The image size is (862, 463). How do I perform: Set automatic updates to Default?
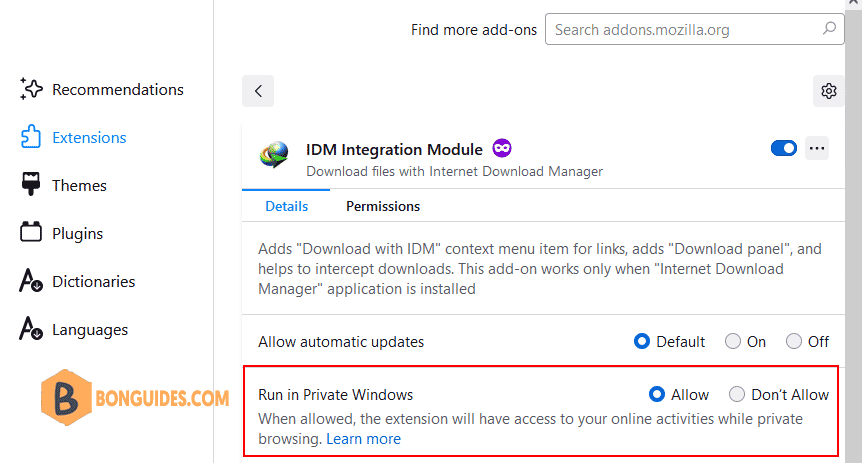click(642, 341)
